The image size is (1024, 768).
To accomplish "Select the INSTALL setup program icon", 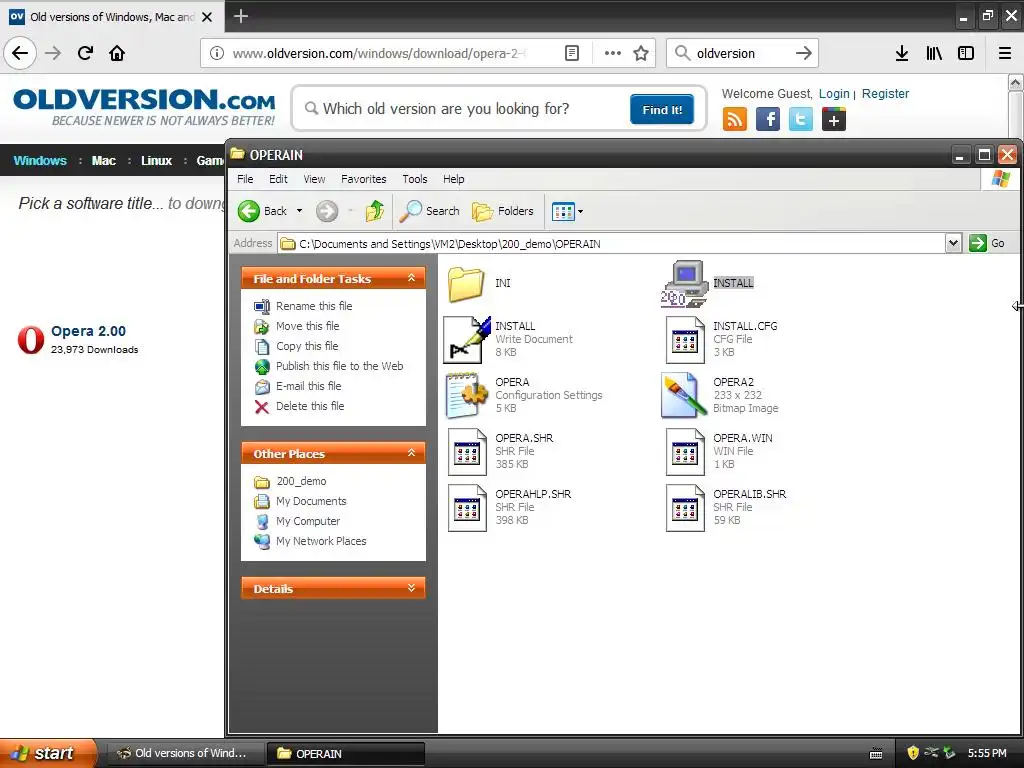I will coord(684,283).
